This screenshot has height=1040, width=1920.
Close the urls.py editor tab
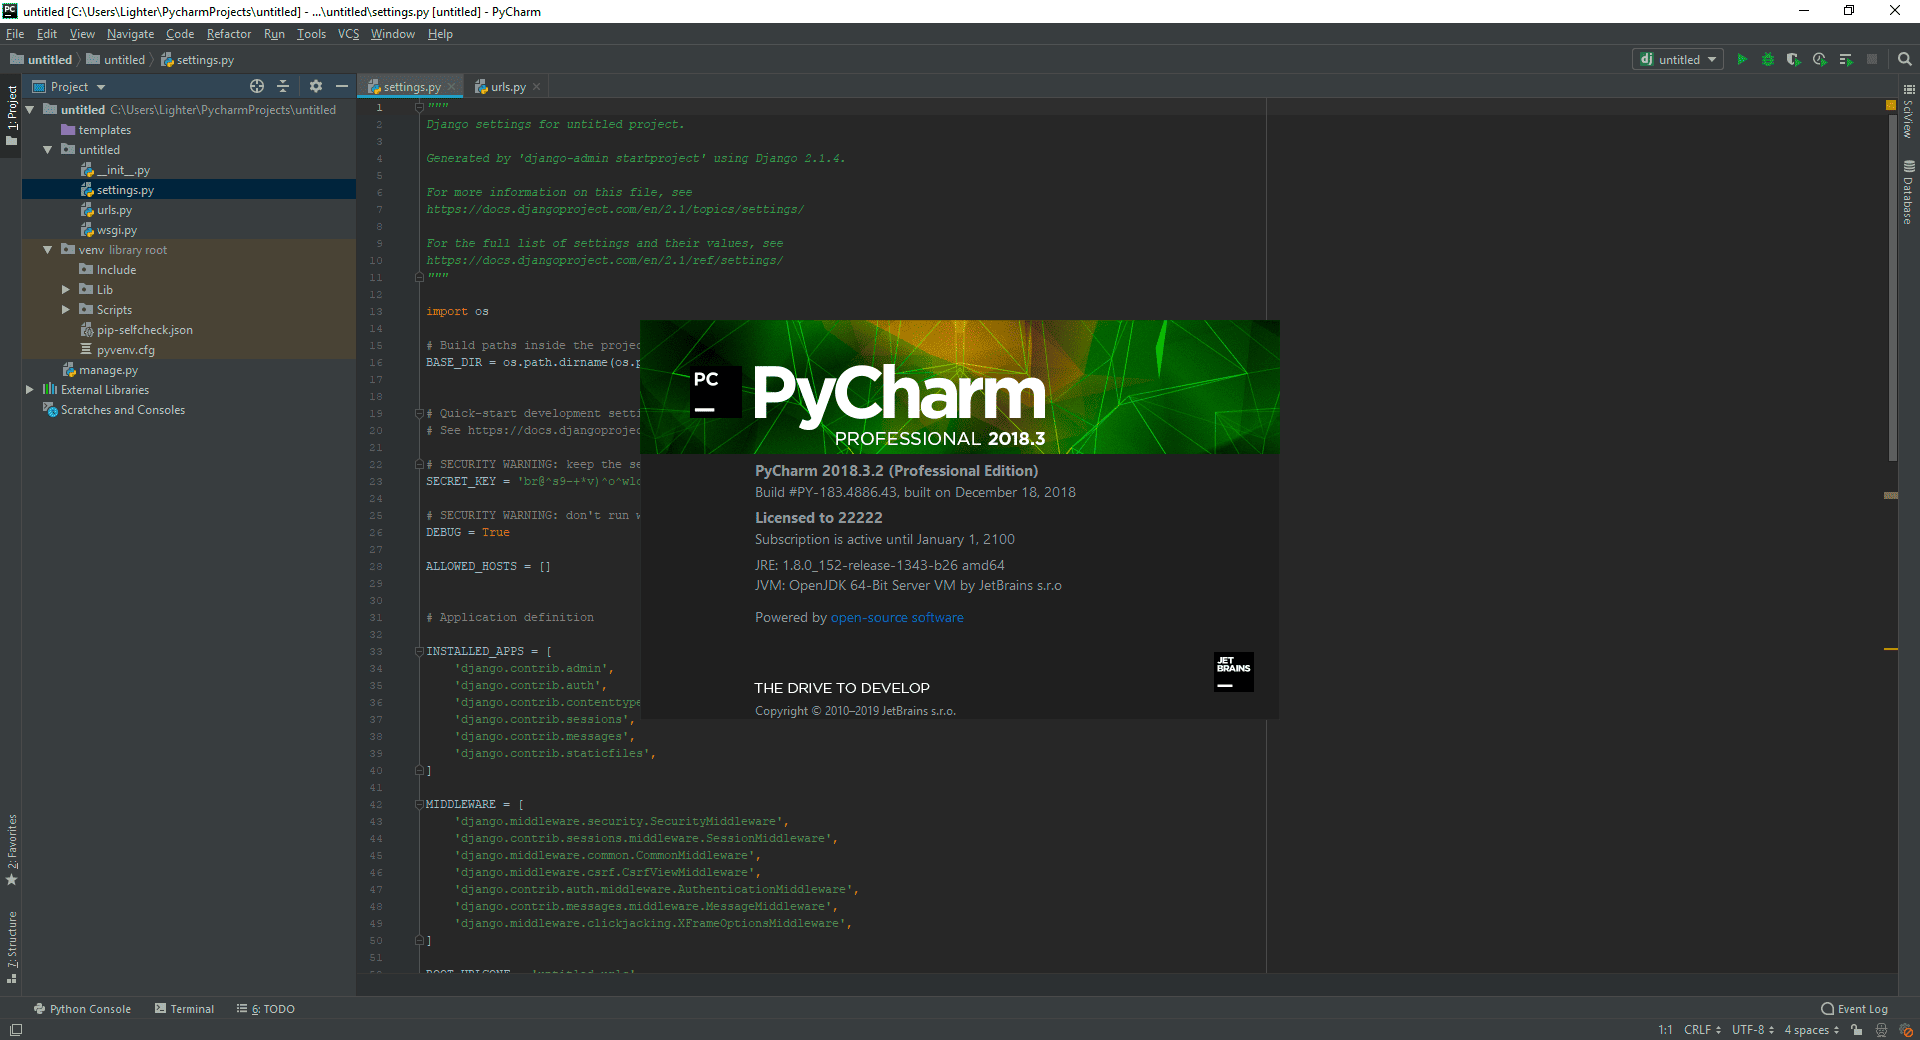coord(537,87)
